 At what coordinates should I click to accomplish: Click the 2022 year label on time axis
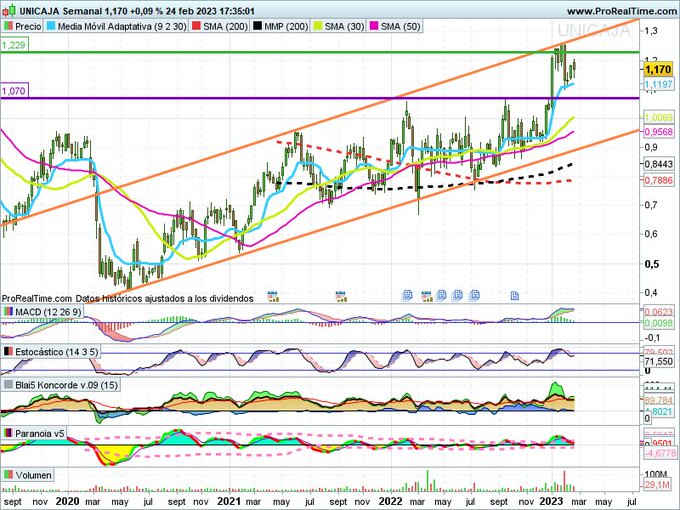coord(390,501)
